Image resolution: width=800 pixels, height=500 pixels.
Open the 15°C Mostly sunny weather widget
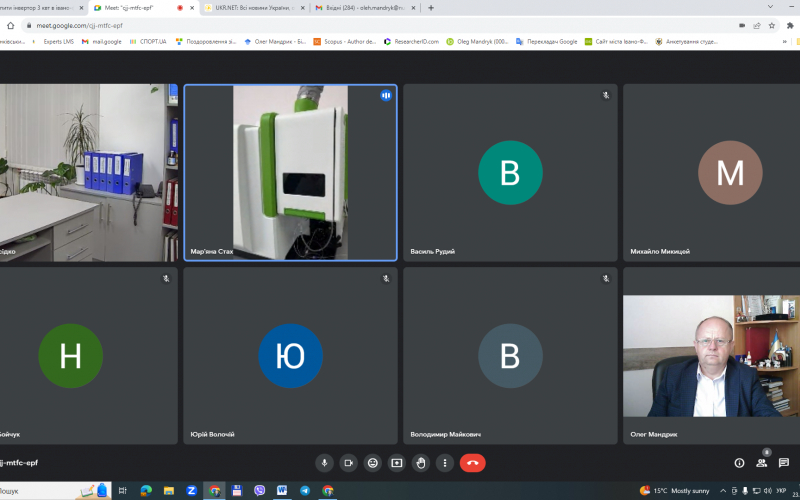point(674,491)
